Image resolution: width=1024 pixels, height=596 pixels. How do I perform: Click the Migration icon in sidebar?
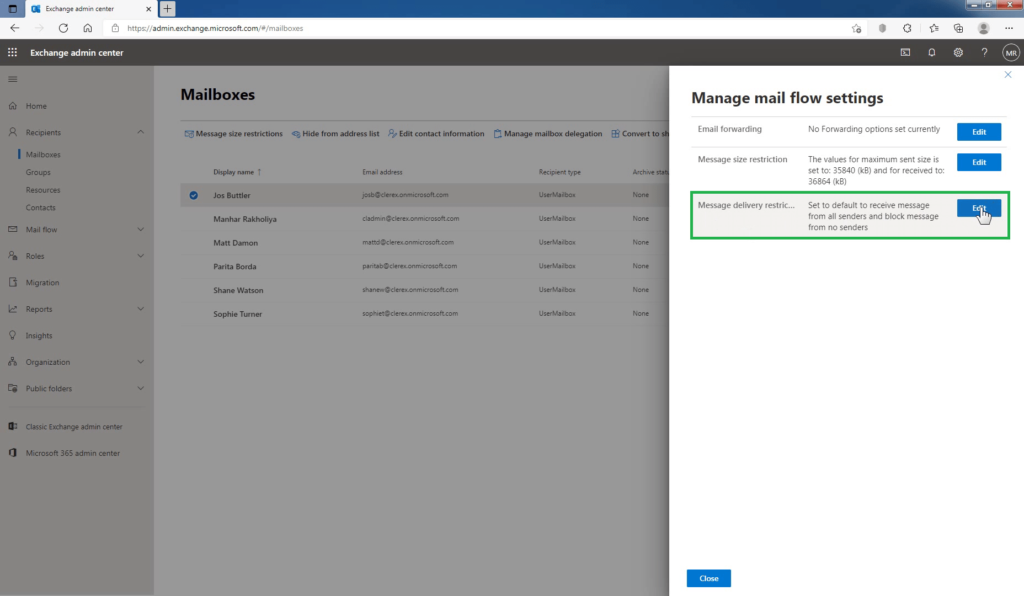[12, 283]
